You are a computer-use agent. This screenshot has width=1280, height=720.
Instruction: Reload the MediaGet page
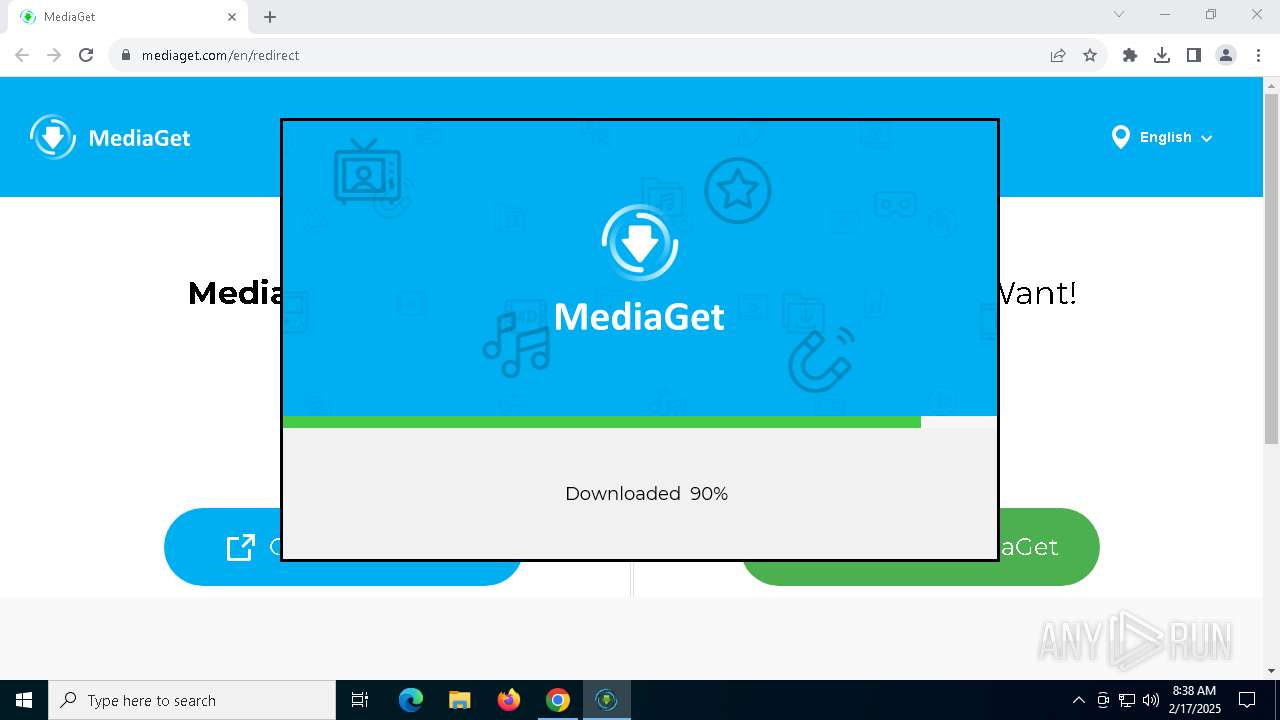pyautogui.click(x=86, y=55)
